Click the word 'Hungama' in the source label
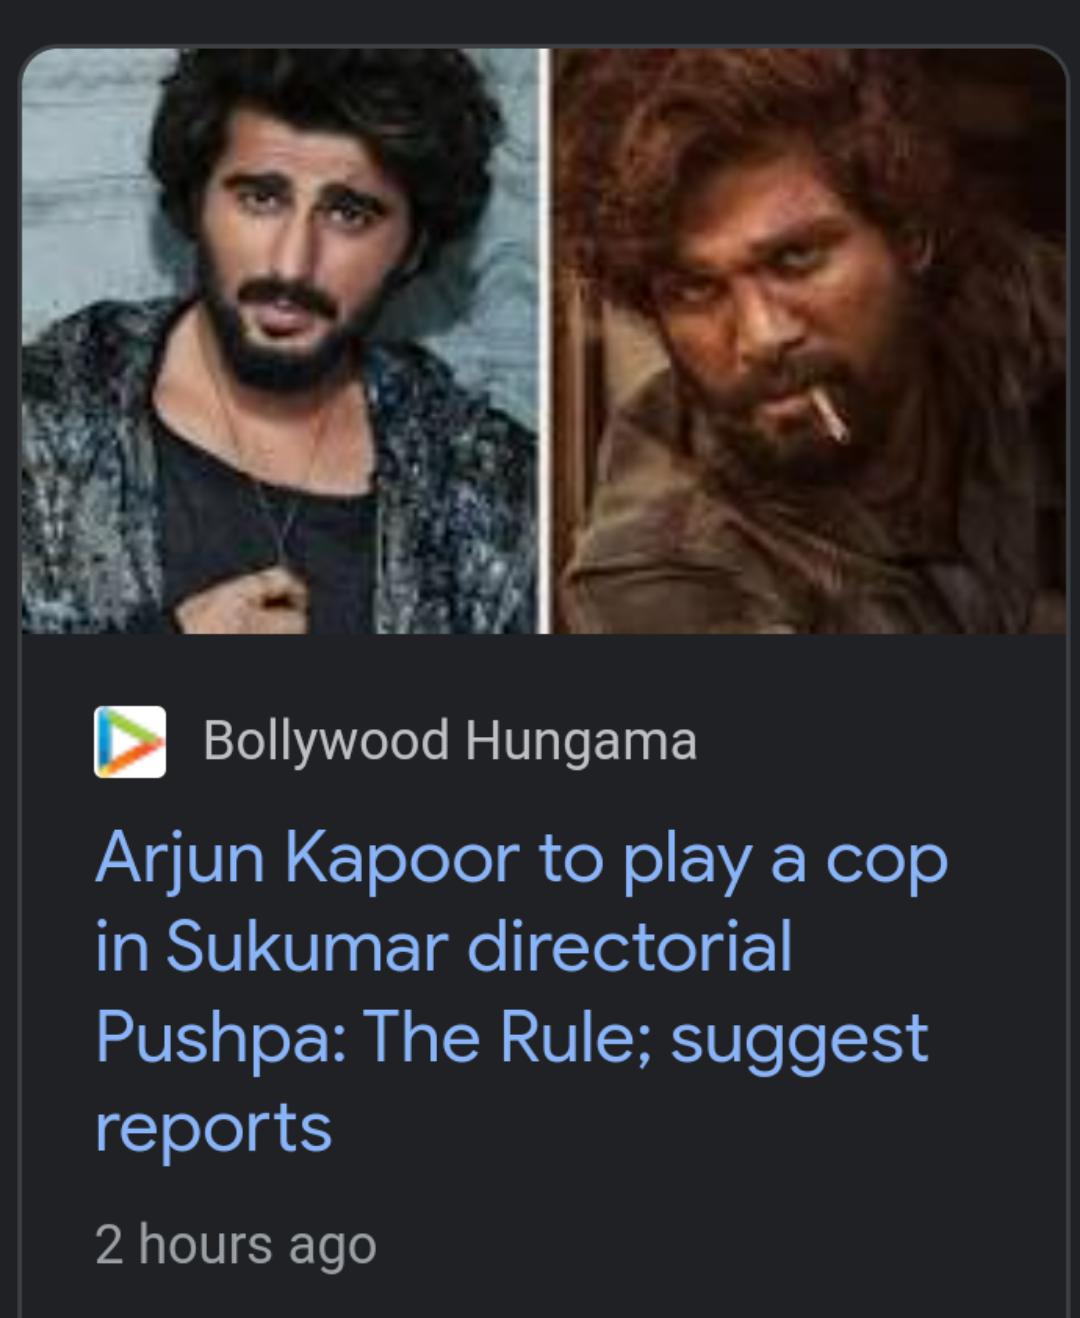Viewport: 1080px width, 1318px height. 581,743
